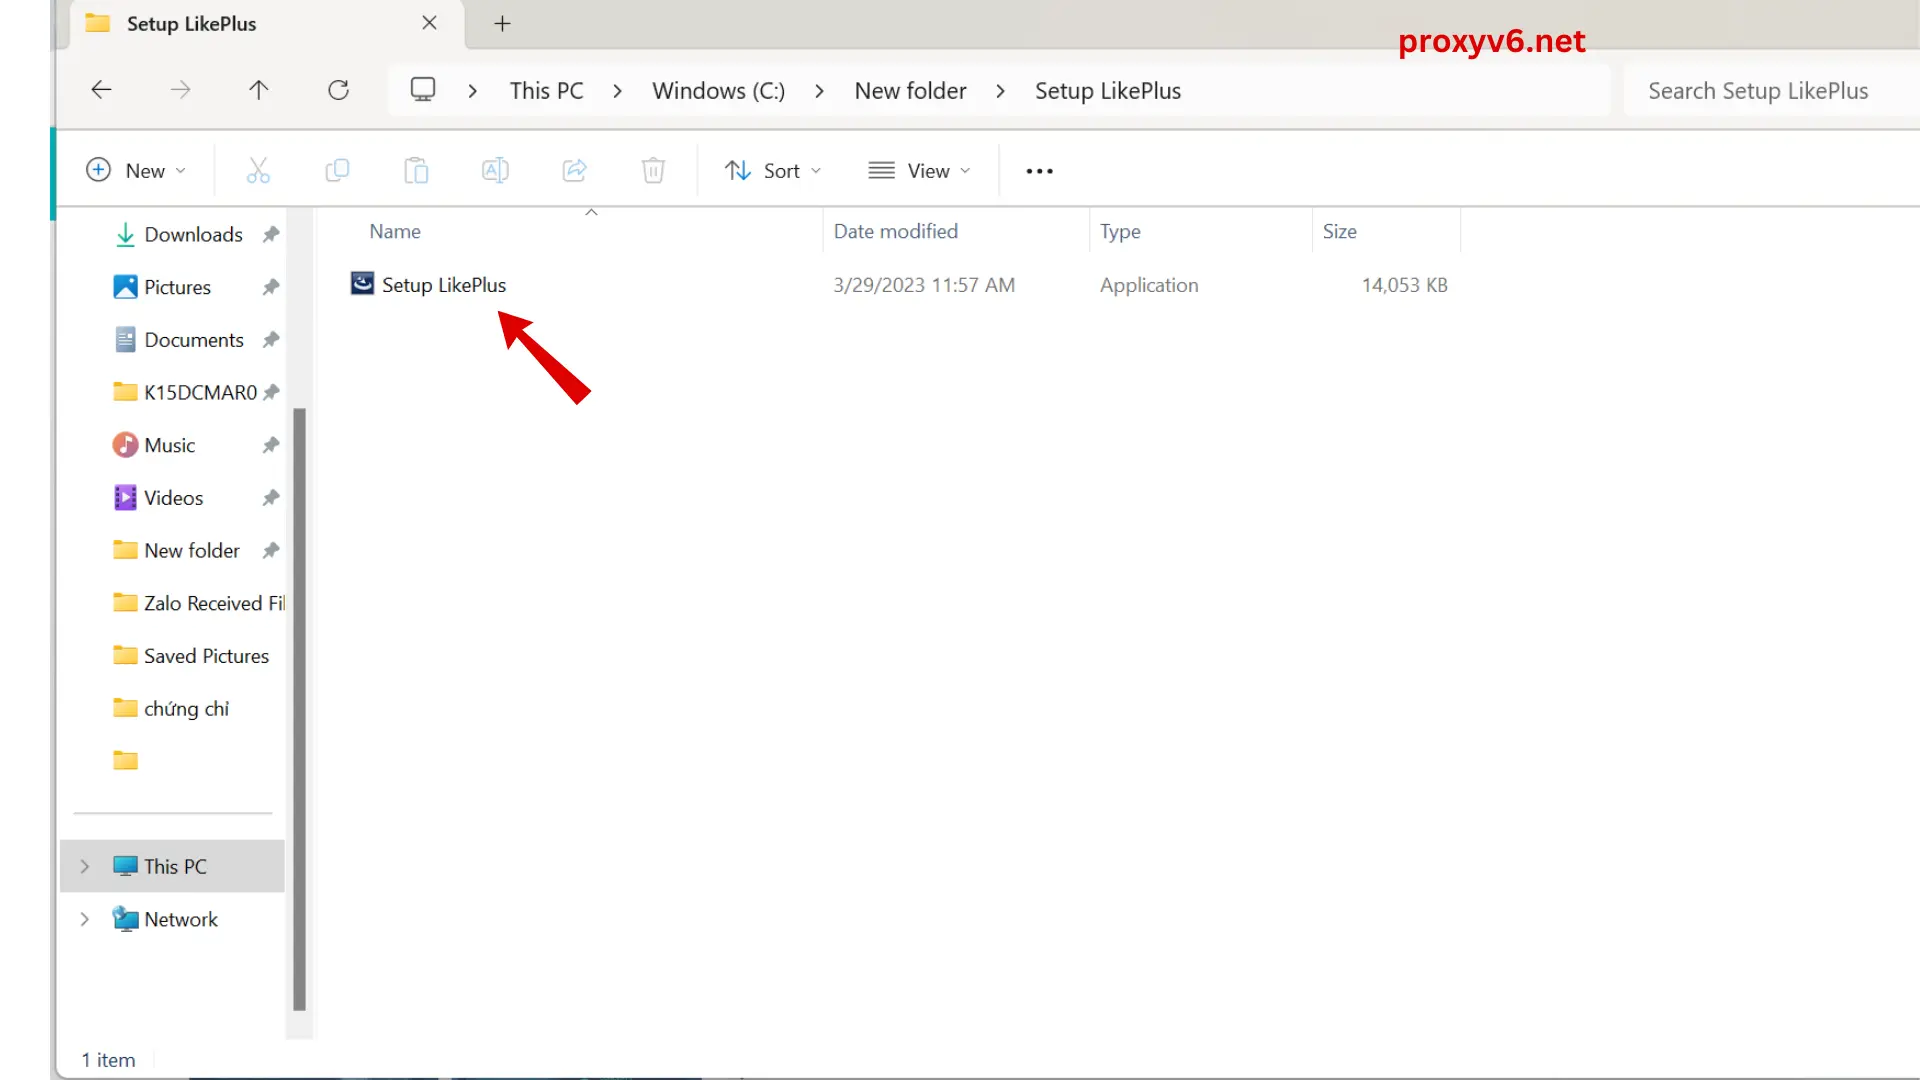The image size is (1920, 1080).
Task: Click the 14,053 KB size cell
Action: click(x=1404, y=285)
